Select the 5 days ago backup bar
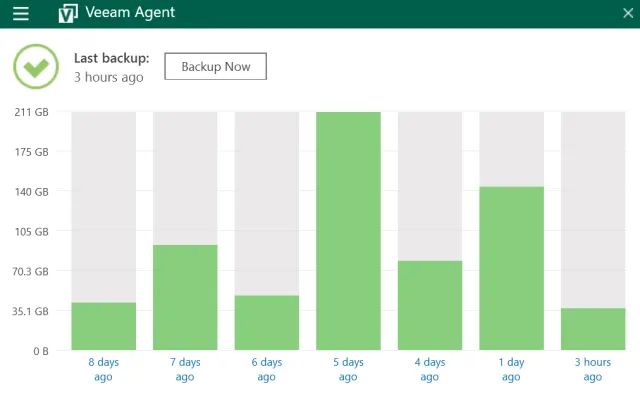This screenshot has width=640, height=412. point(348,230)
